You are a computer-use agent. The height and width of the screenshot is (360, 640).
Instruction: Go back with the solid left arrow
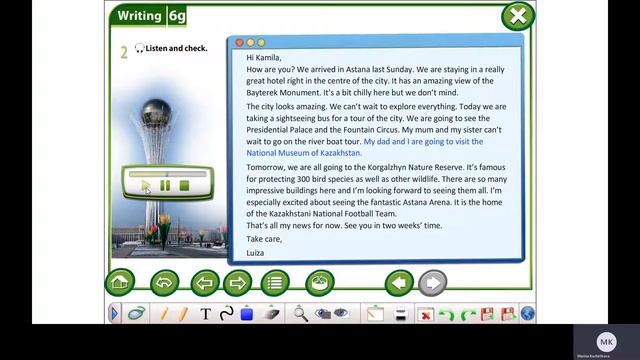(x=399, y=282)
